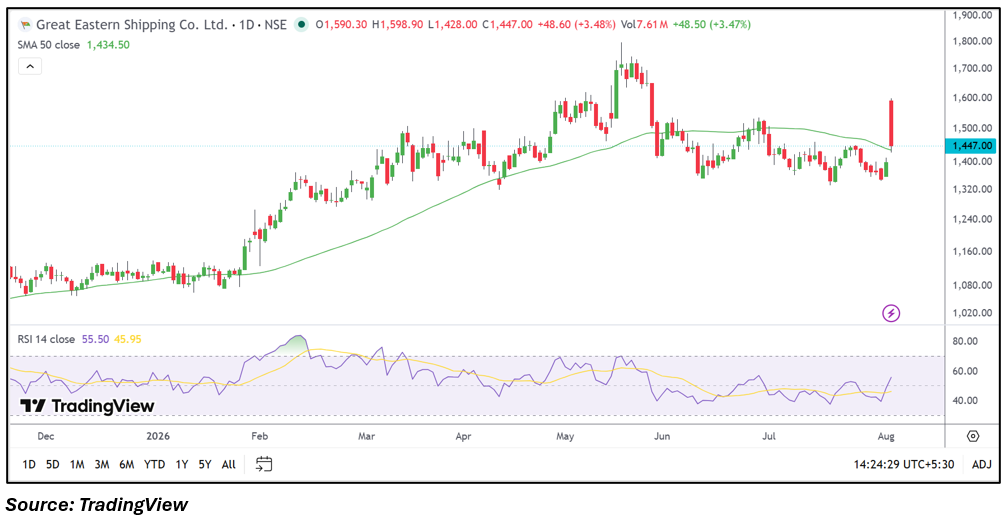Open the TradingView logo link
This screenshot has width=1008, height=518.
(x=87, y=406)
